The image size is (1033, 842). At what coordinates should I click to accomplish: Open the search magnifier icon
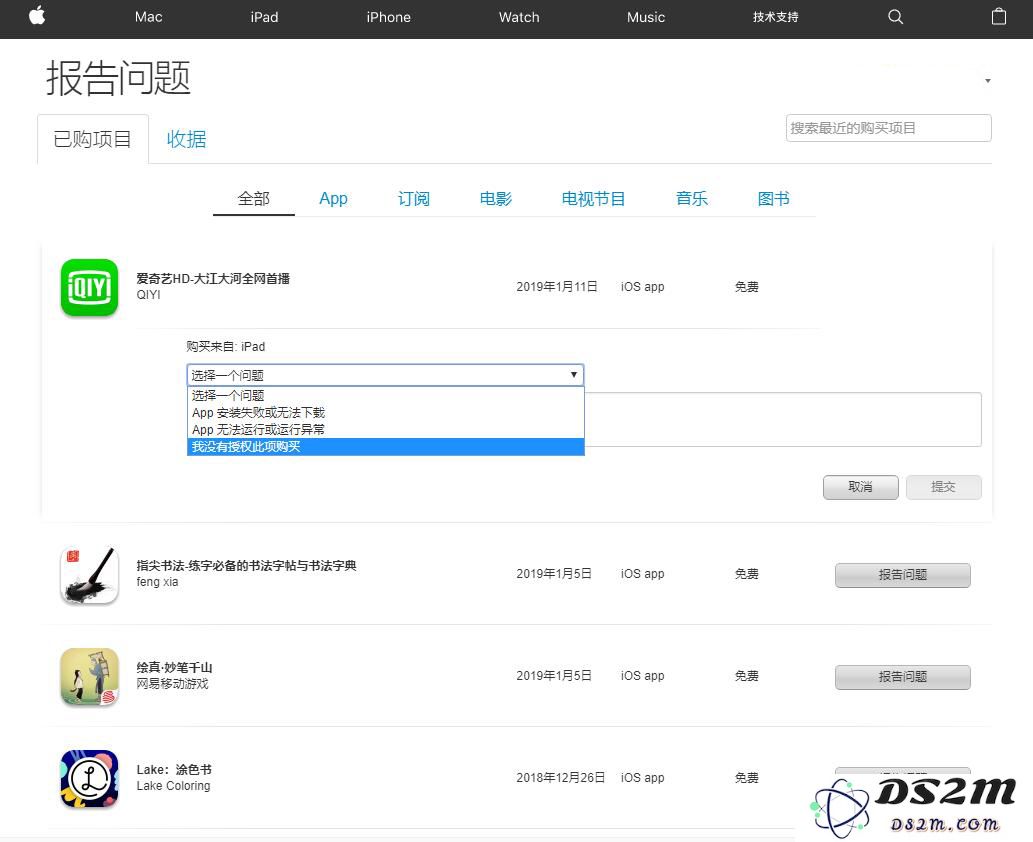[895, 17]
